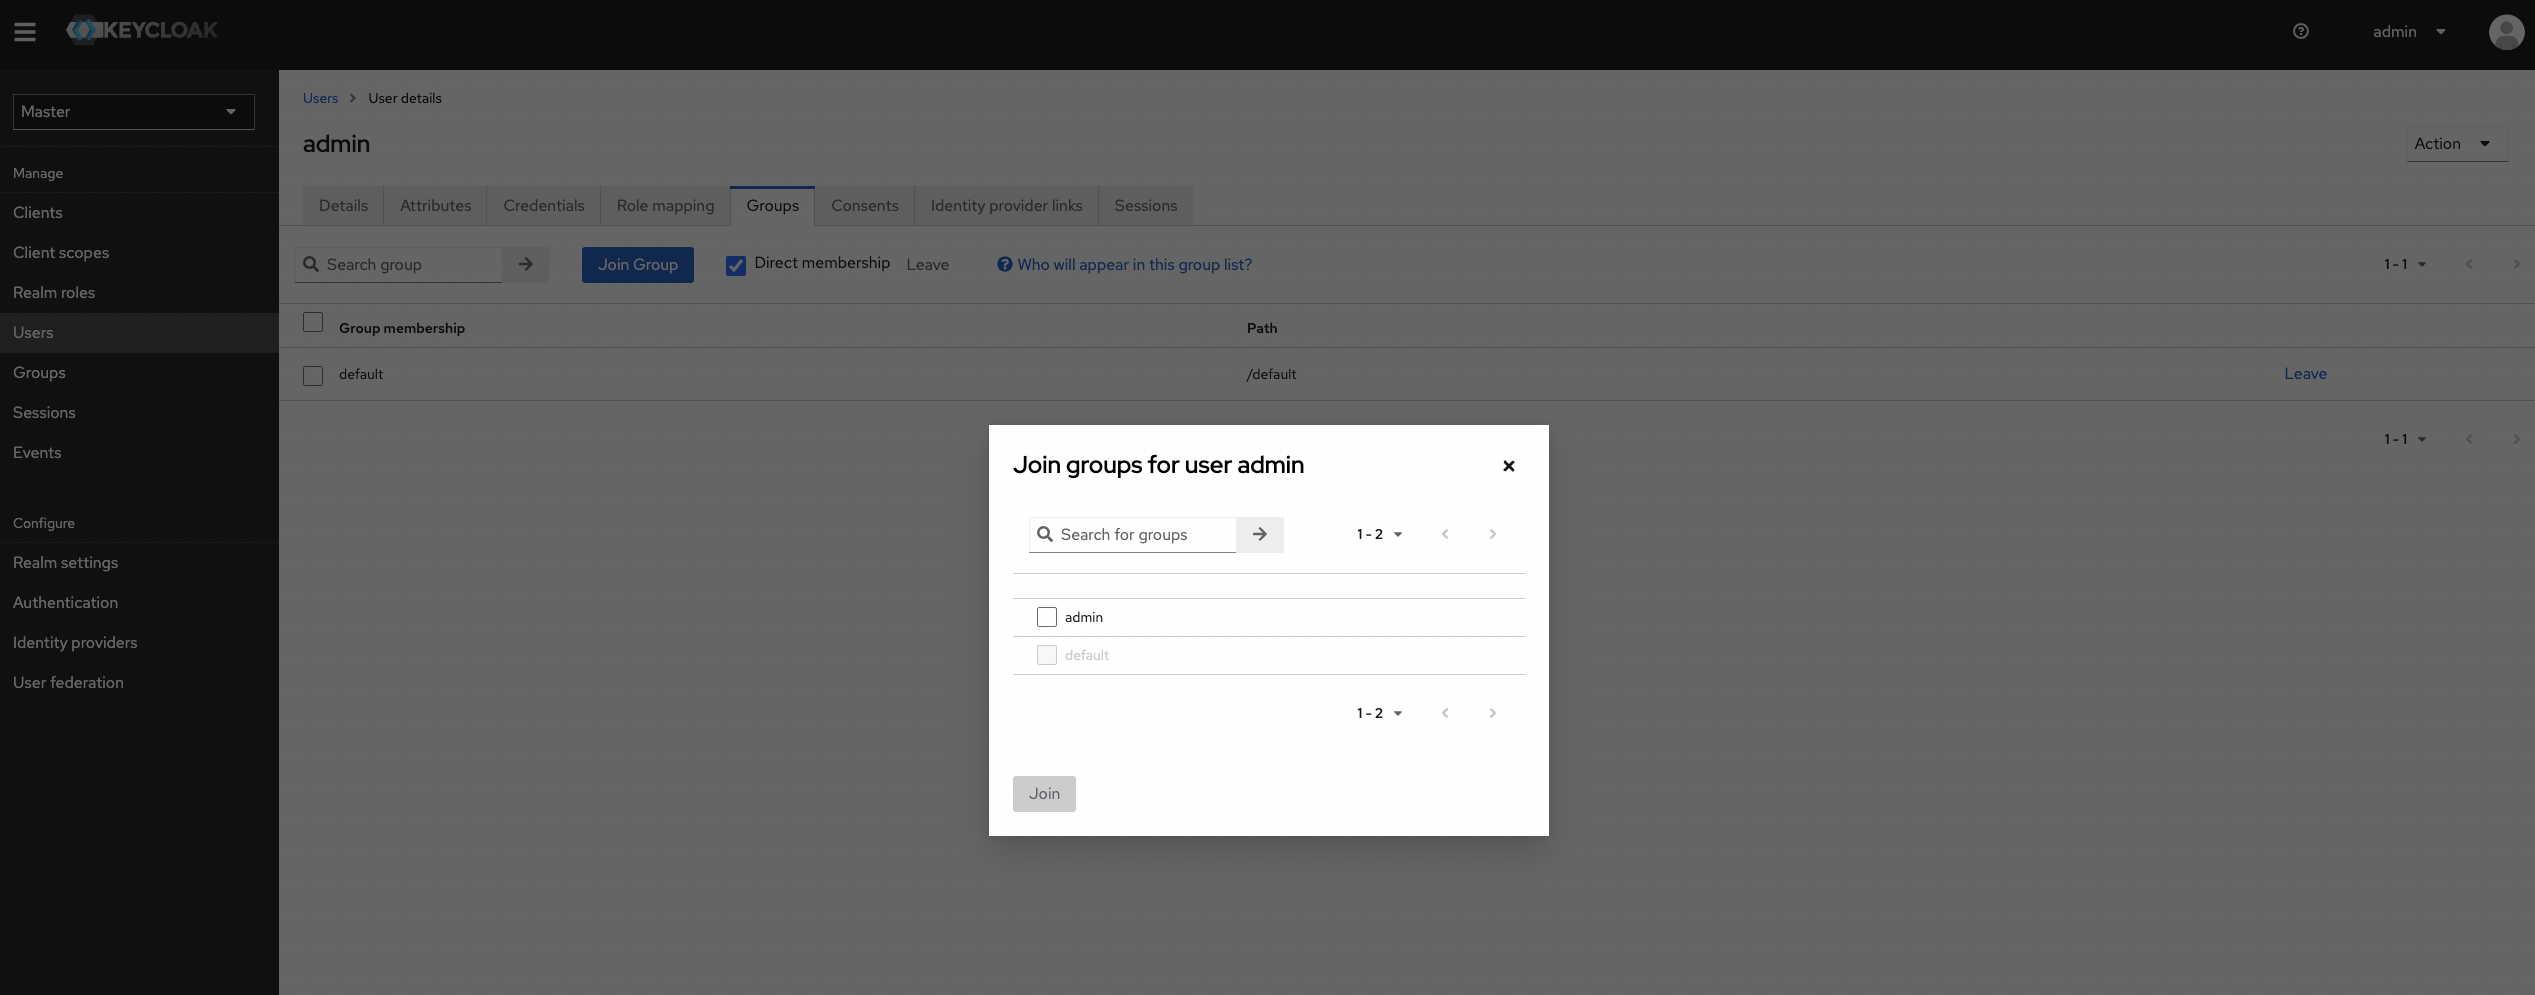Open the 1-2 per-page dropdown in dialog

[1379, 534]
